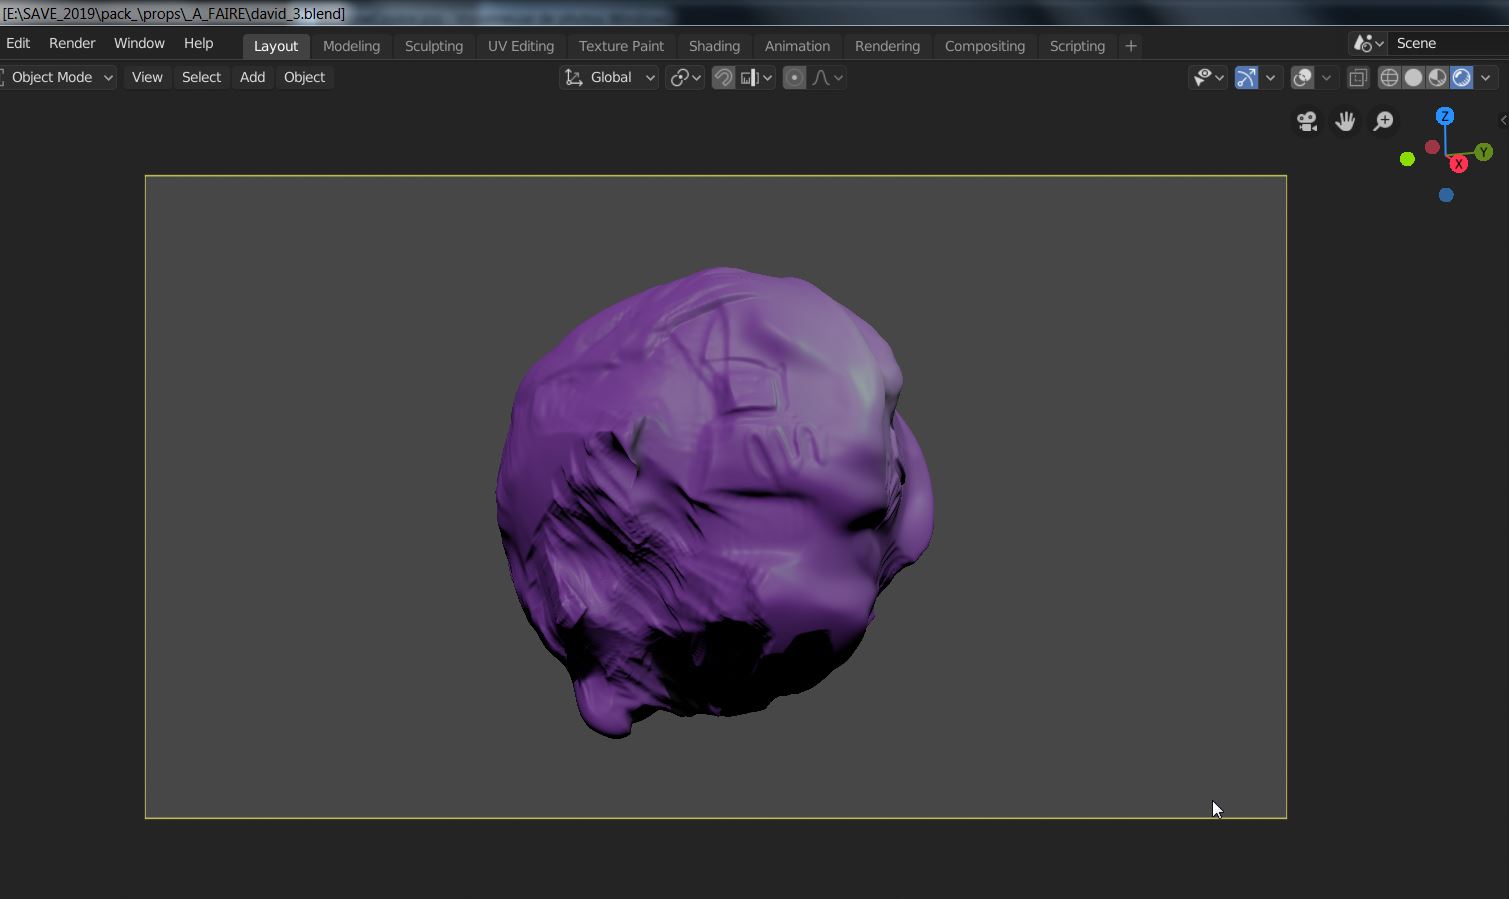1509x899 pixels.
Task: Toggle show overlays button
Action: (x=1302, y=78)
